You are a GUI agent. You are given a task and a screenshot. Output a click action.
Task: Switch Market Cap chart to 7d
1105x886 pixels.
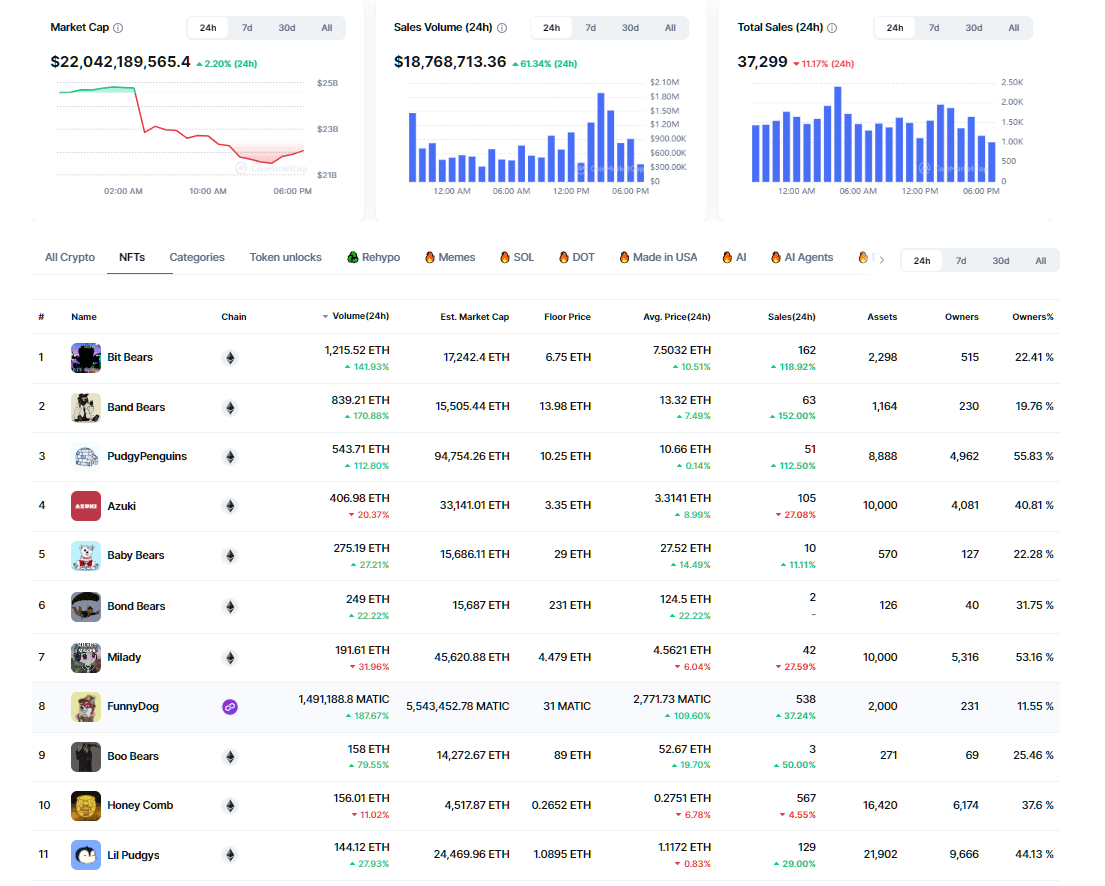247,28
